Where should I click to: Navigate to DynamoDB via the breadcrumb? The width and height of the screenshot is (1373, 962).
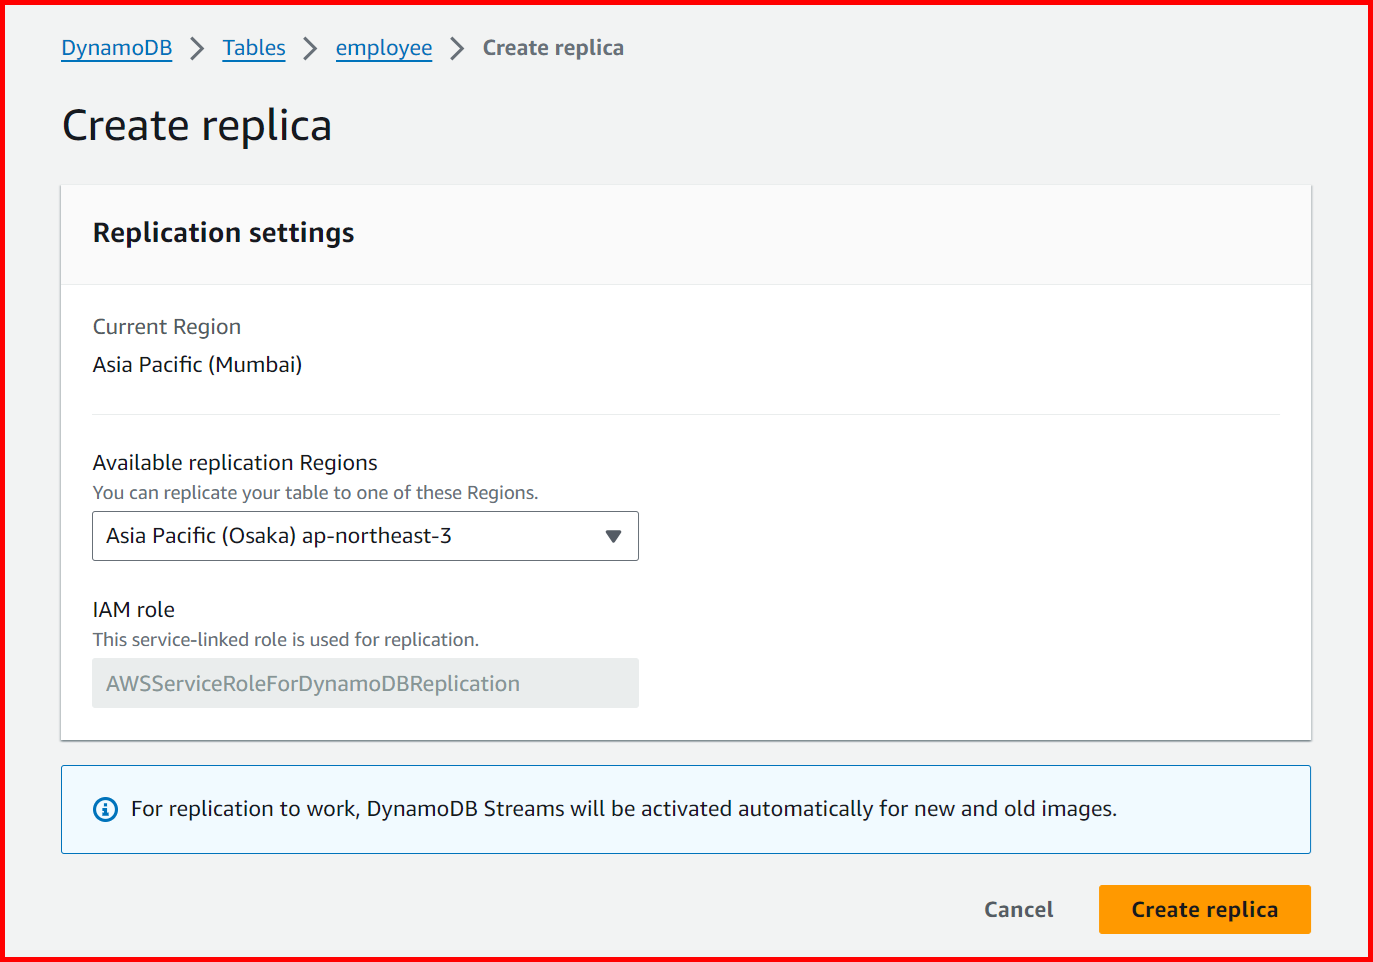[x=116, y=47]
